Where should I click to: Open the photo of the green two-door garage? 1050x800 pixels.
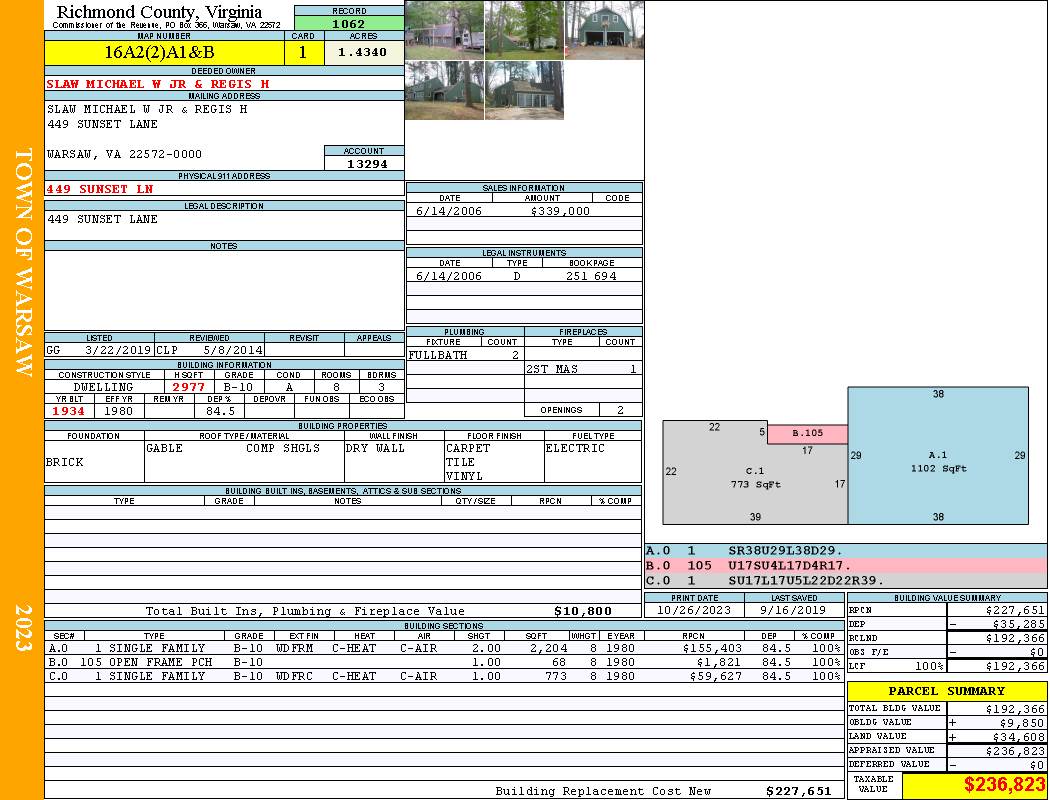[x=605, y=30]
